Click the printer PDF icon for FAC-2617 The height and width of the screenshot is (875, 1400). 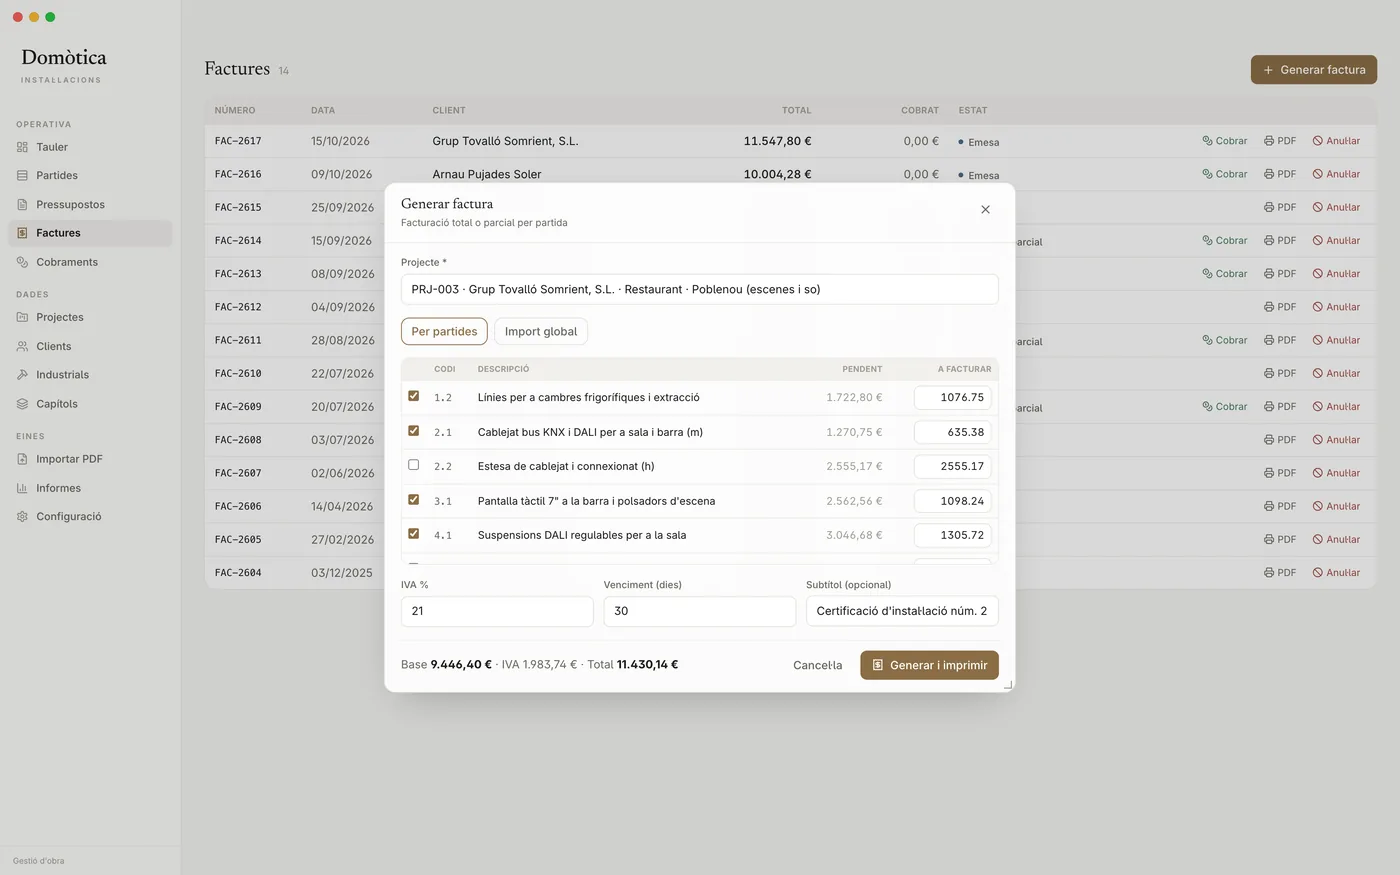[1269, 141]
